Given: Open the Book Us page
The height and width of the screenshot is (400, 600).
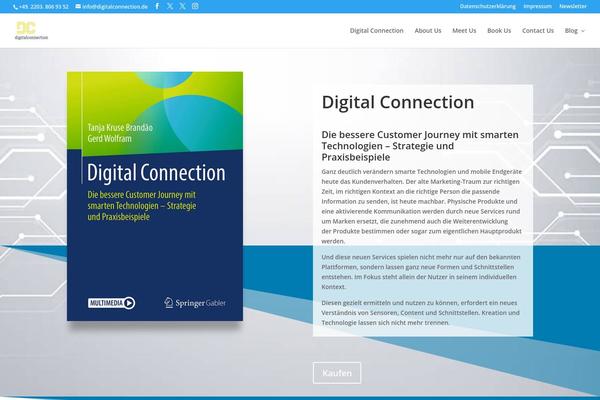Looking at the screenshot, I should [x=499, y=31].
